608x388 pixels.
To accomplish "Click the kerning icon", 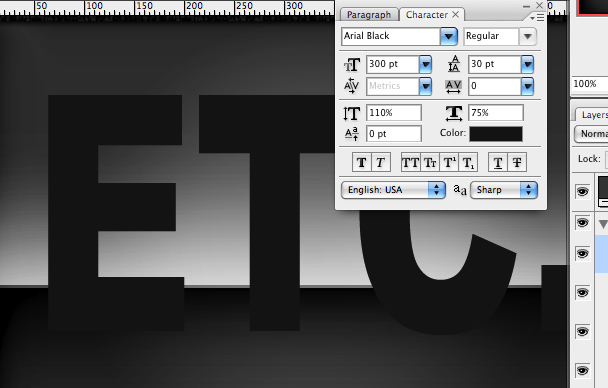I will [351, 86].
